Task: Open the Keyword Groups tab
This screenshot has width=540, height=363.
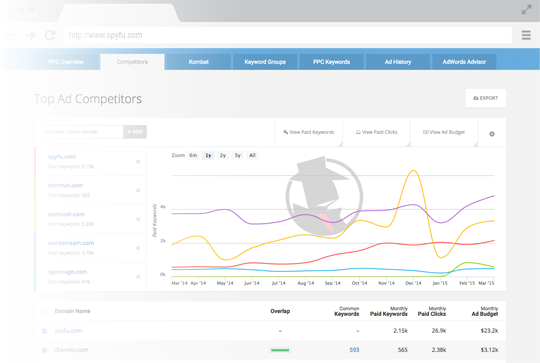Action: tap(265, 62)
